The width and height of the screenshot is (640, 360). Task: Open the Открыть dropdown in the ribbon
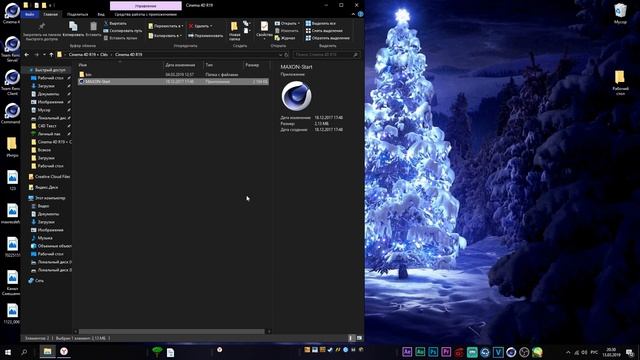click(x=287, y=23)
